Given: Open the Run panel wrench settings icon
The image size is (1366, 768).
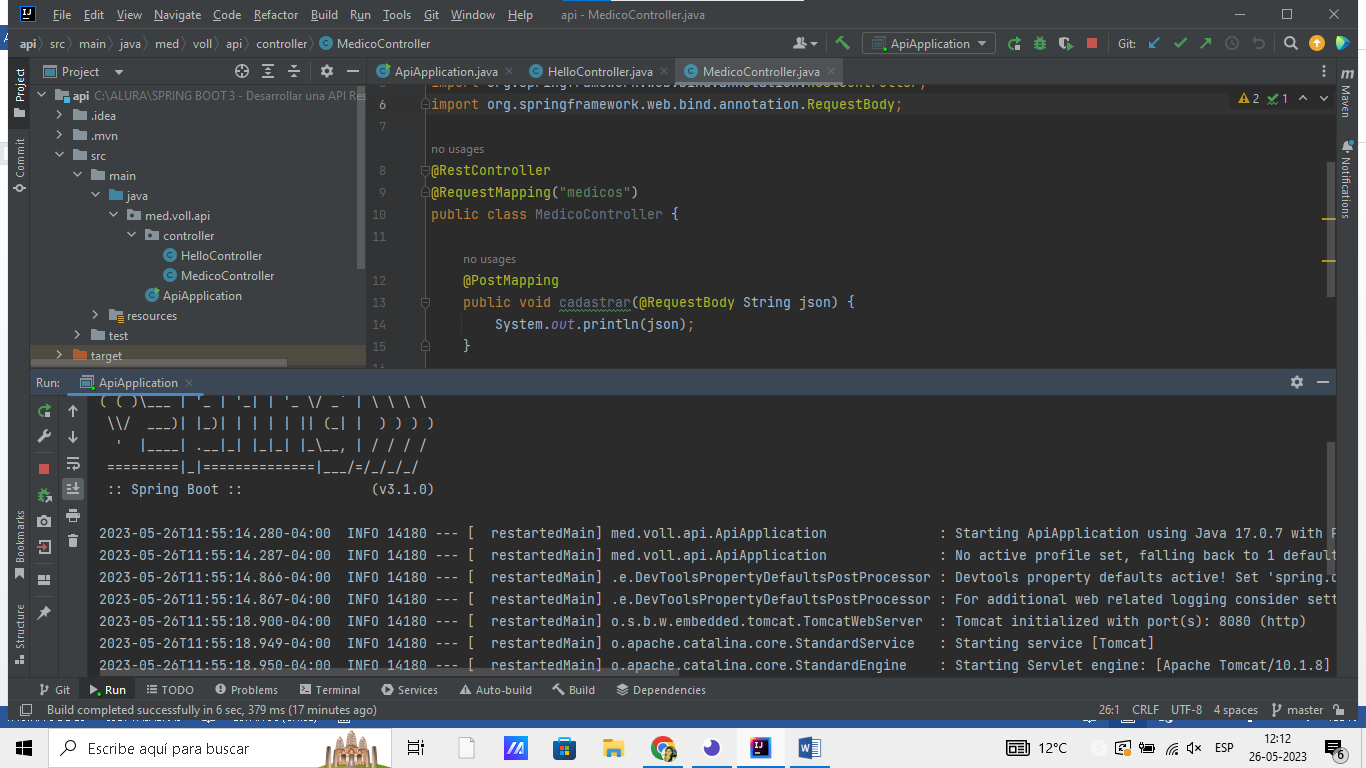Looking at the screenshot, I should pos(44,436).
